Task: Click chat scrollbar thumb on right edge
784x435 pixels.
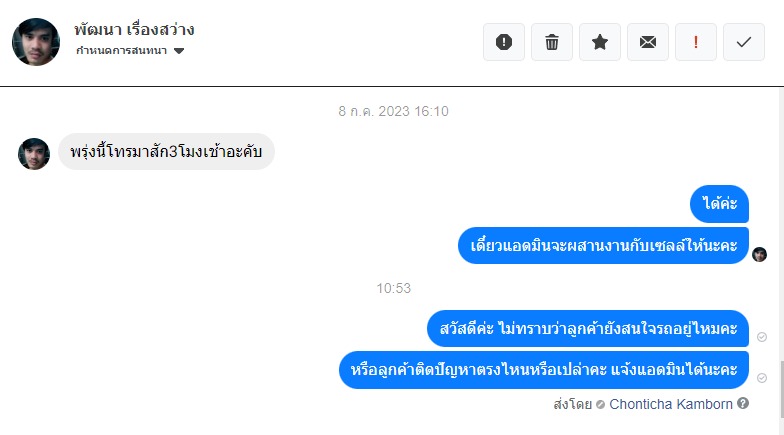Action: 781,389
